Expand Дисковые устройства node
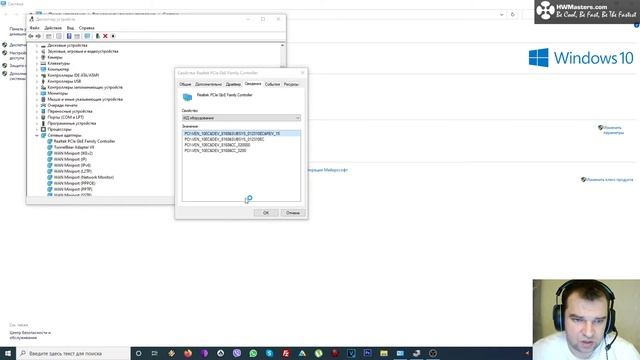Image resolution: width=640 pixels, height=360 pixels. point(37,46)
